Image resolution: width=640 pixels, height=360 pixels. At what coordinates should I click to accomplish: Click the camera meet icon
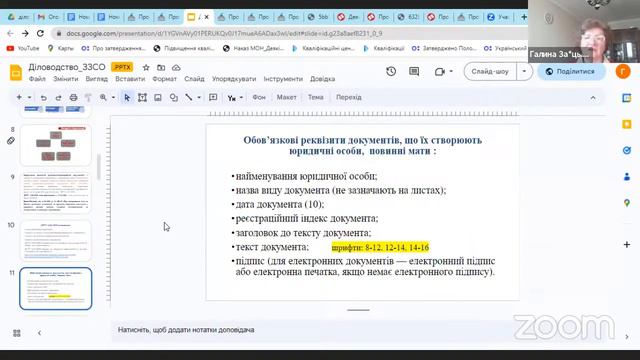[x=440, y=71]
